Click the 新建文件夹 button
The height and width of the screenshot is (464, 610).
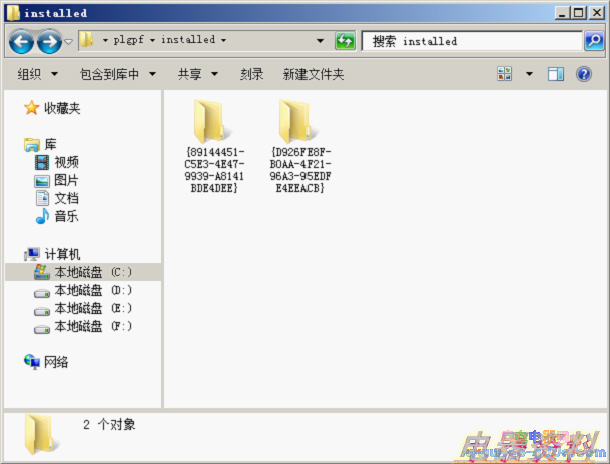[x=313, y=74]
